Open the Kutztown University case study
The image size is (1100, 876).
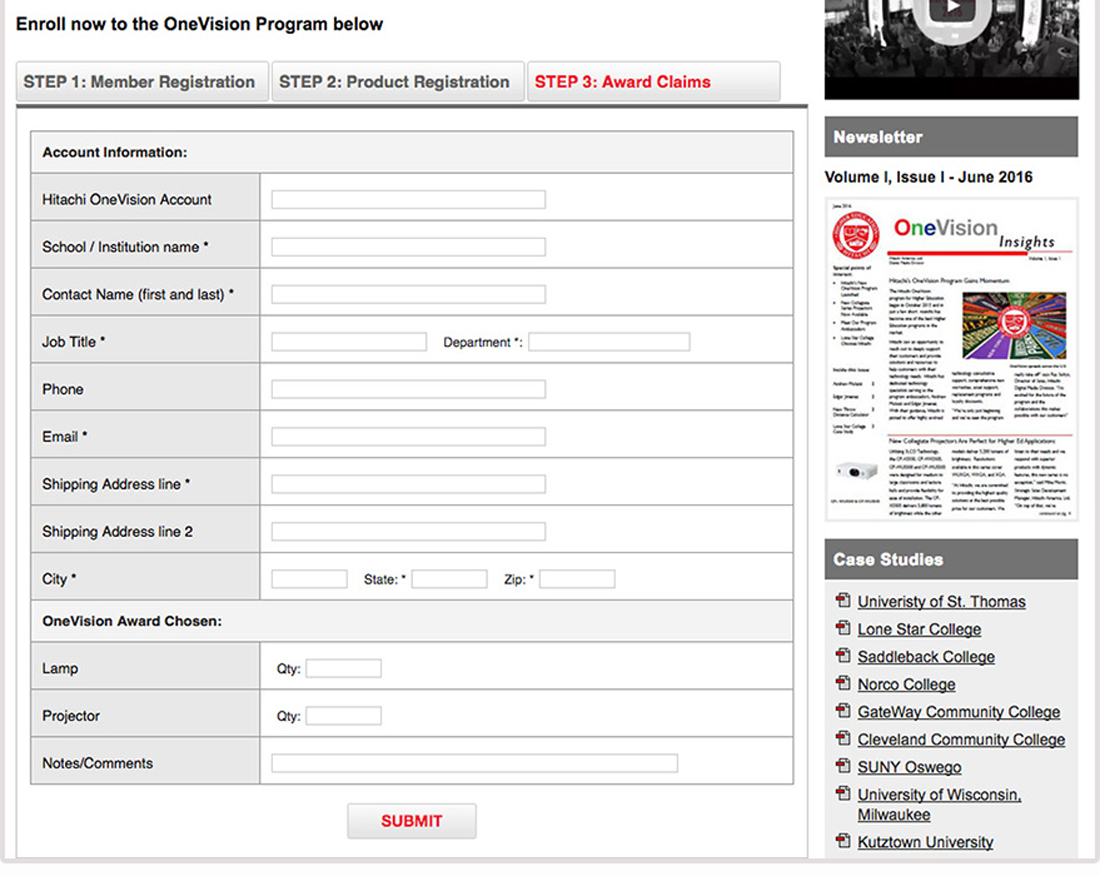(925, 842)
